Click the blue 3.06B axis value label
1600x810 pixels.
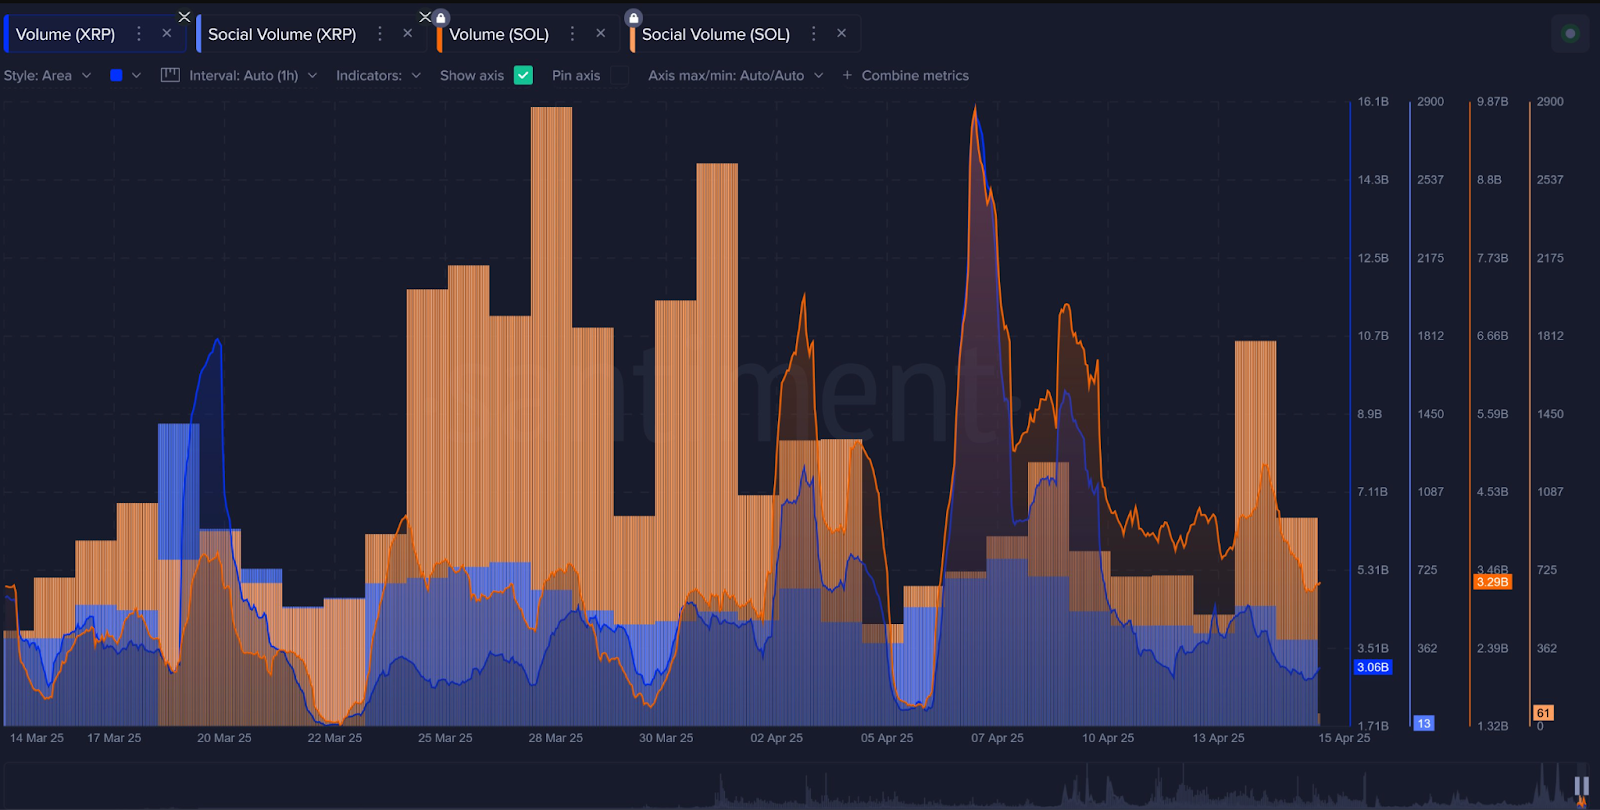[1373, 667]
